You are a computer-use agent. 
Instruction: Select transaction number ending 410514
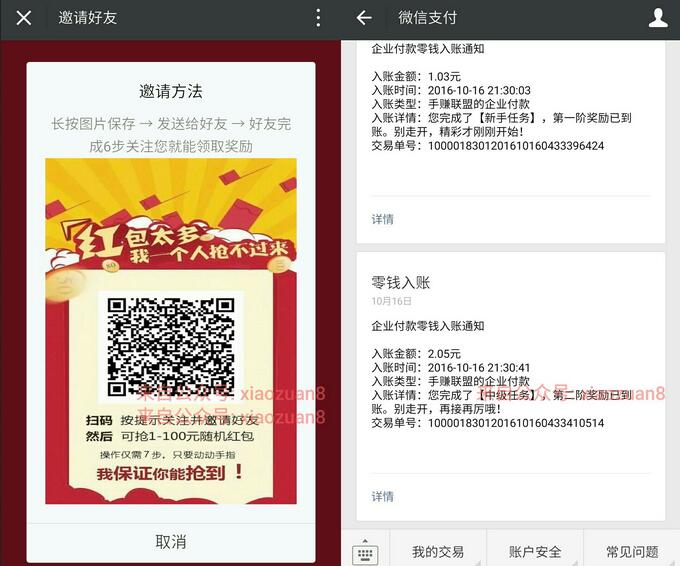pyautogui.click(x=516, y=423)
